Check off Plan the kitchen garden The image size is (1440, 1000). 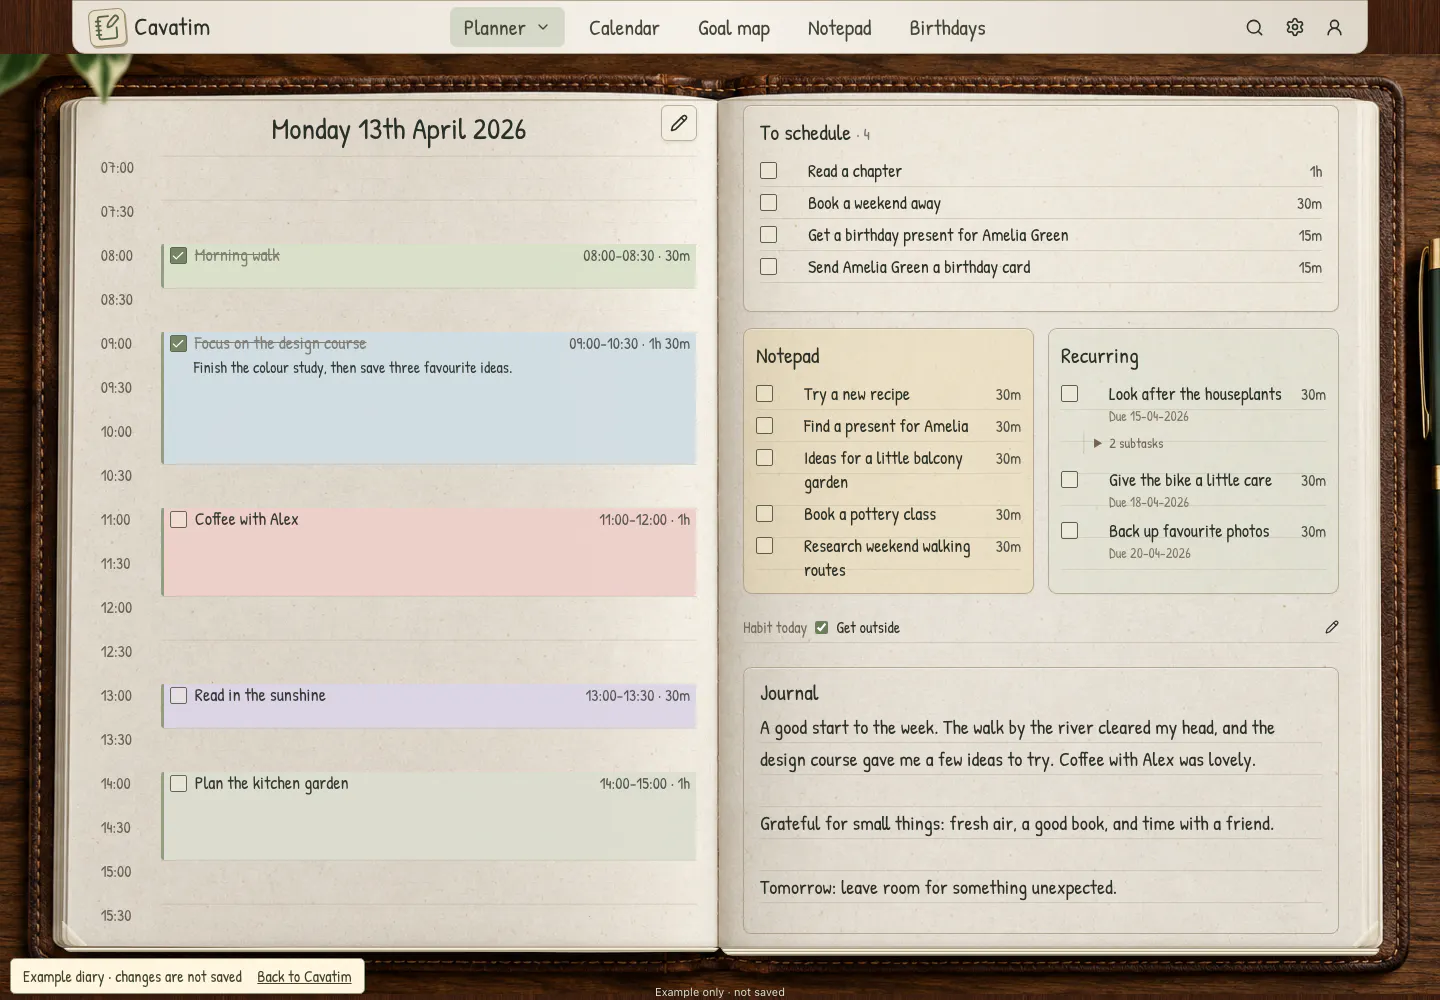[x=178, y=783]
